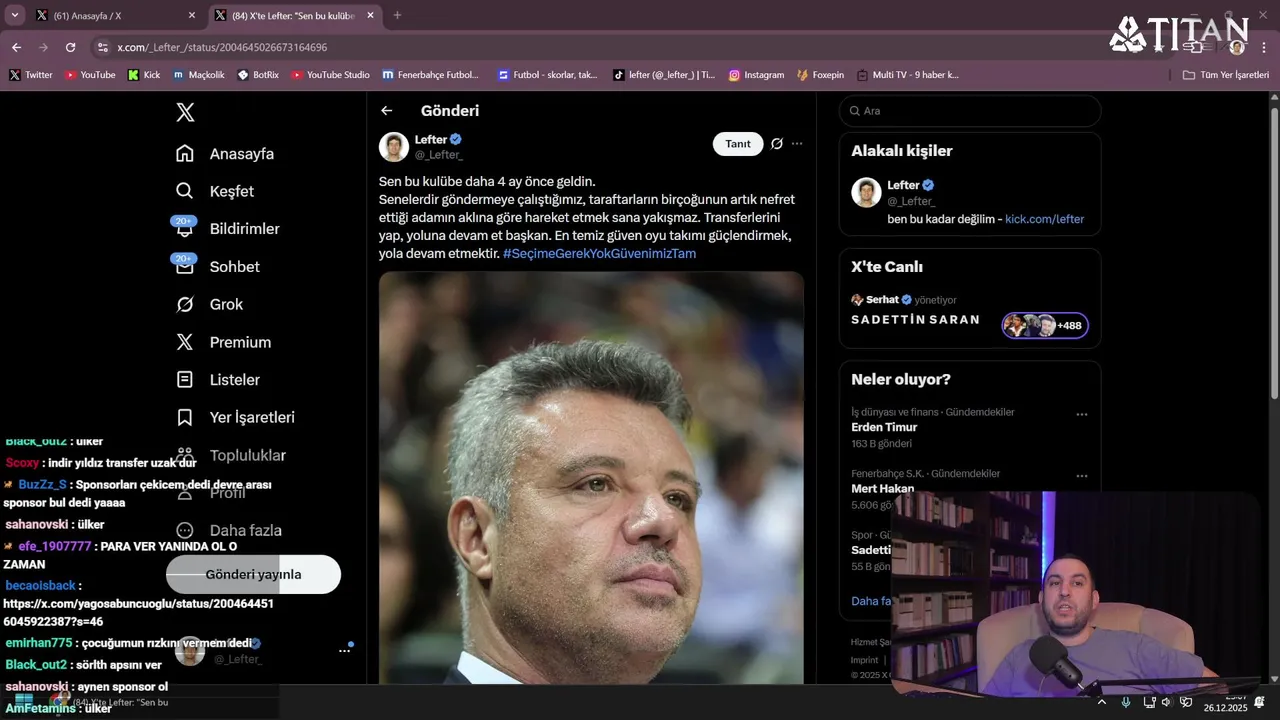Click the X logo in sidebar

(x=185, y=112)
